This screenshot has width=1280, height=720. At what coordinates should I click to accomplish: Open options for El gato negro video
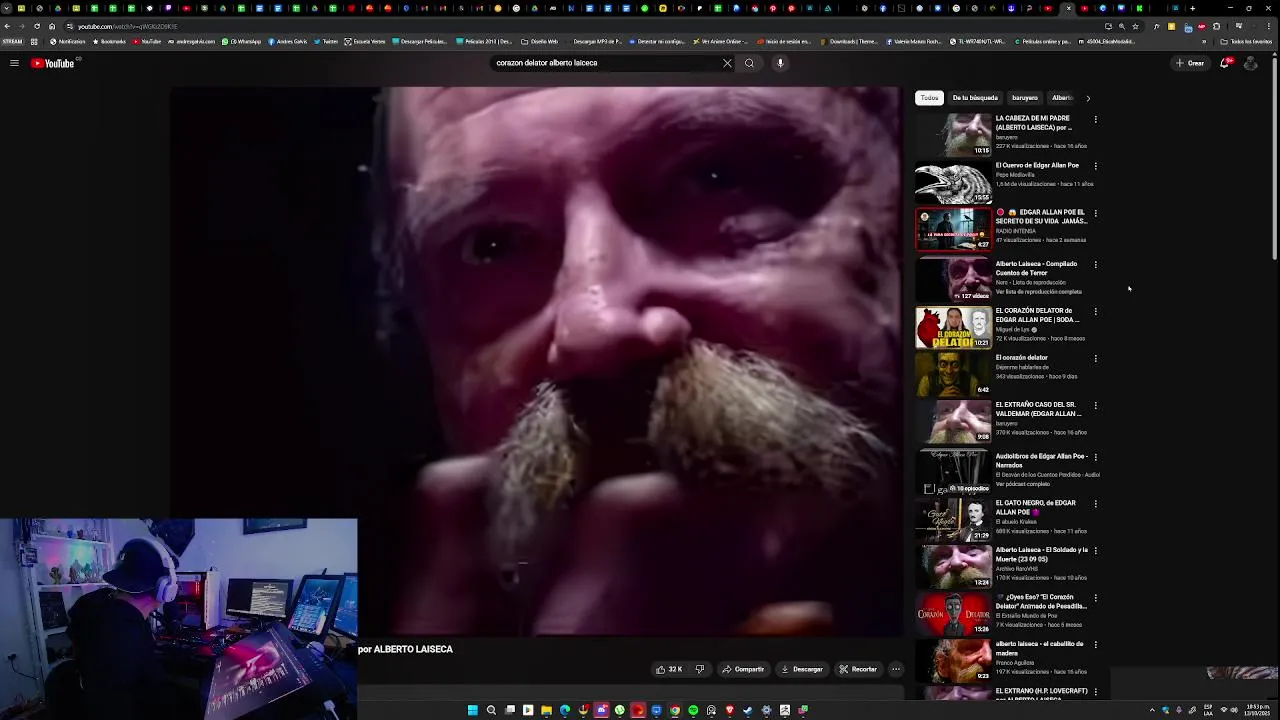click(x=1095, y=503)
